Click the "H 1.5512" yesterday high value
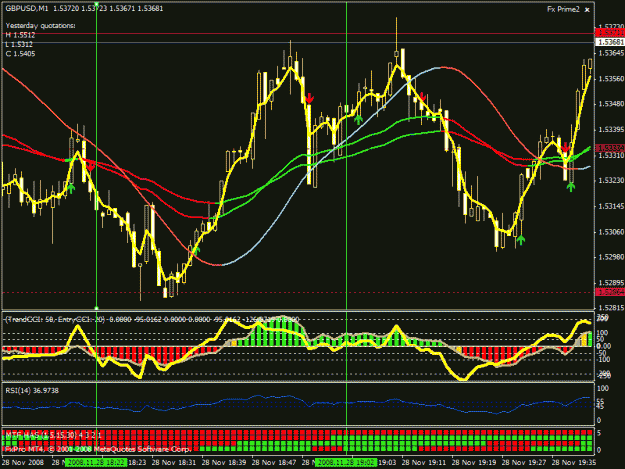This screenshot has height=469, width=625. tap(20, 35)
